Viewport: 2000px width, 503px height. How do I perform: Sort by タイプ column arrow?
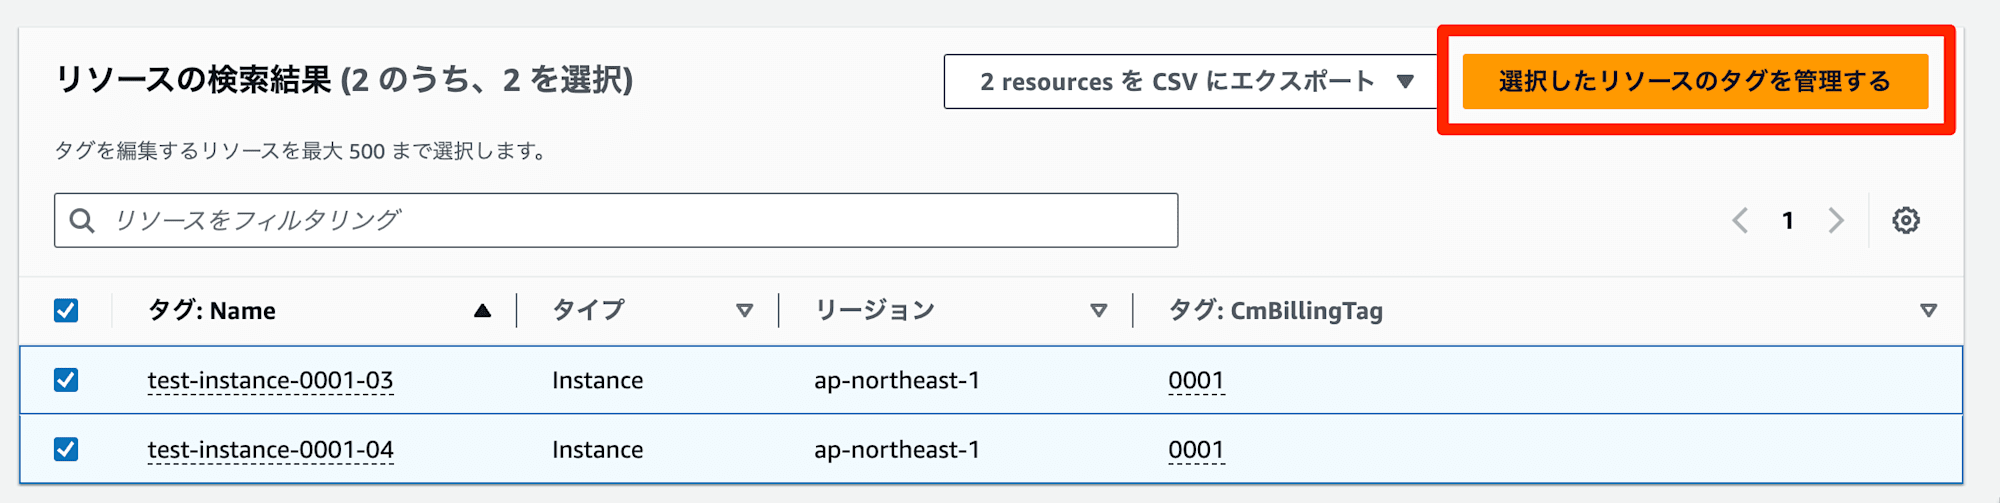(x=744, y=310)
